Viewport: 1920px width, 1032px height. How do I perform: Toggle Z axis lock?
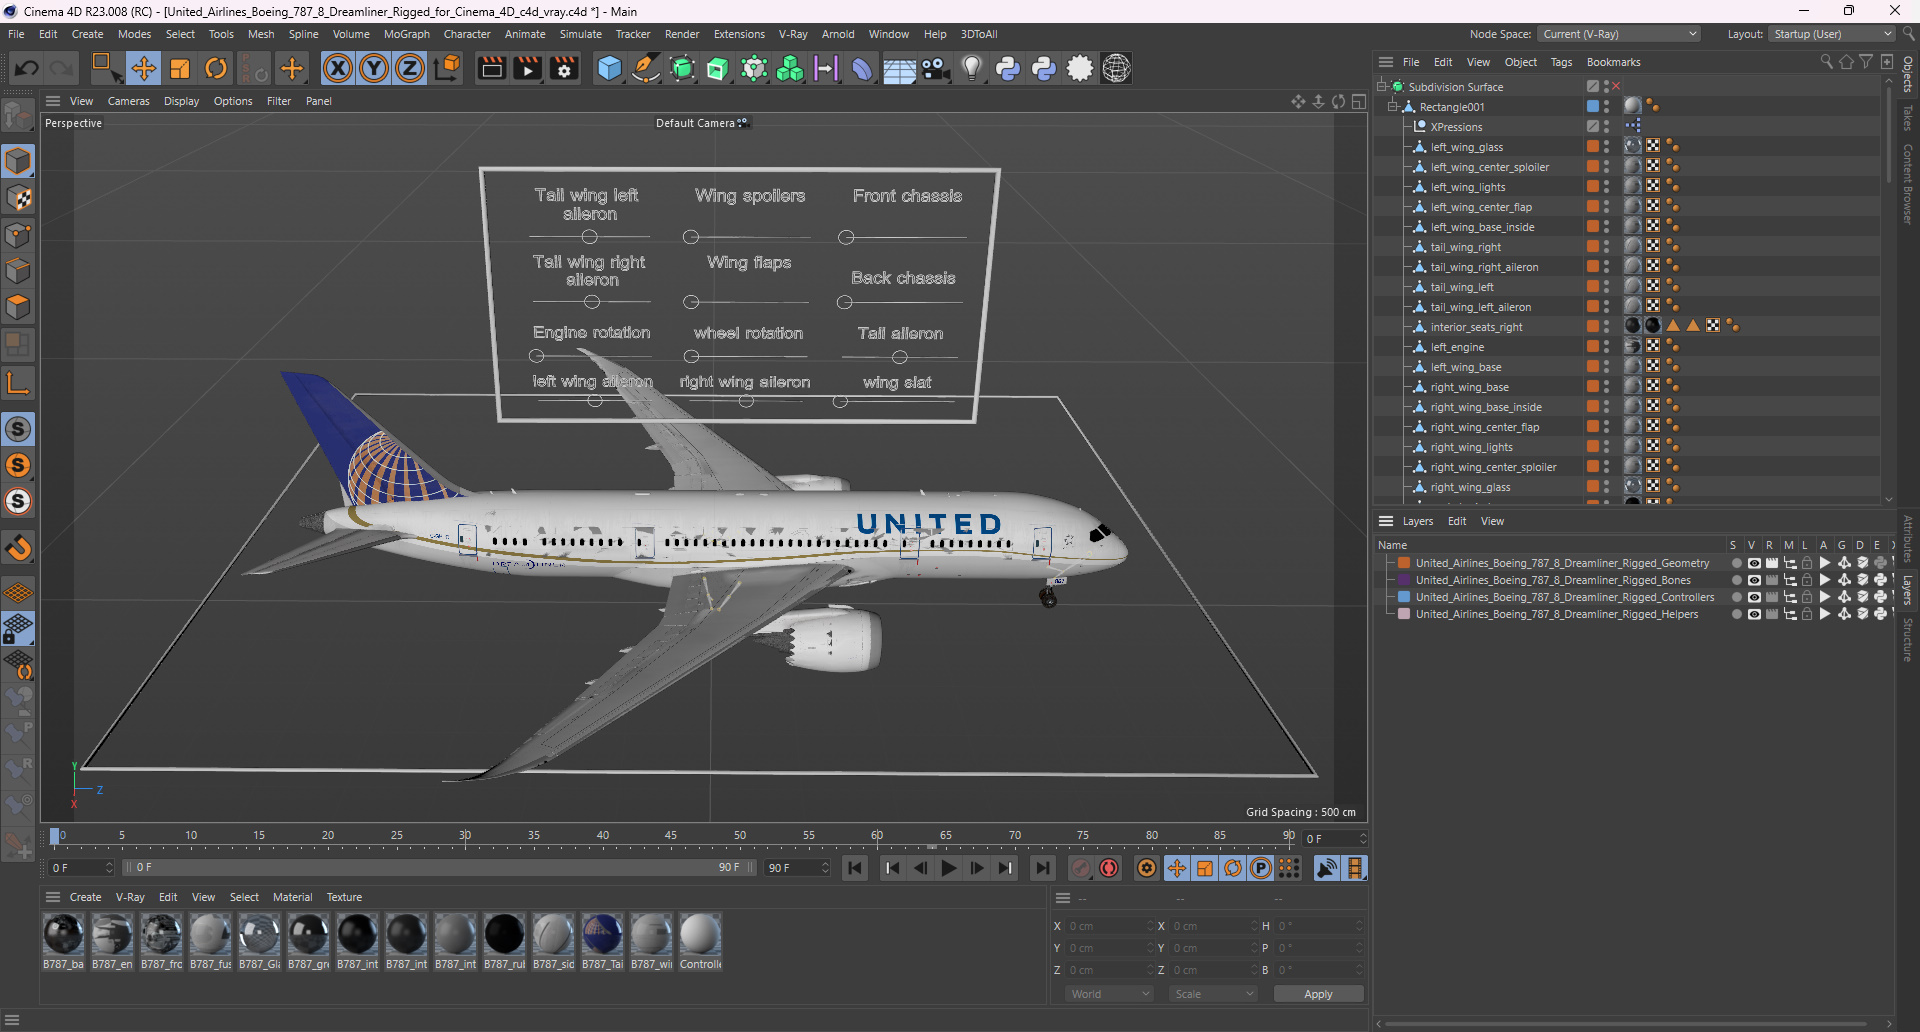click(410, 68)
